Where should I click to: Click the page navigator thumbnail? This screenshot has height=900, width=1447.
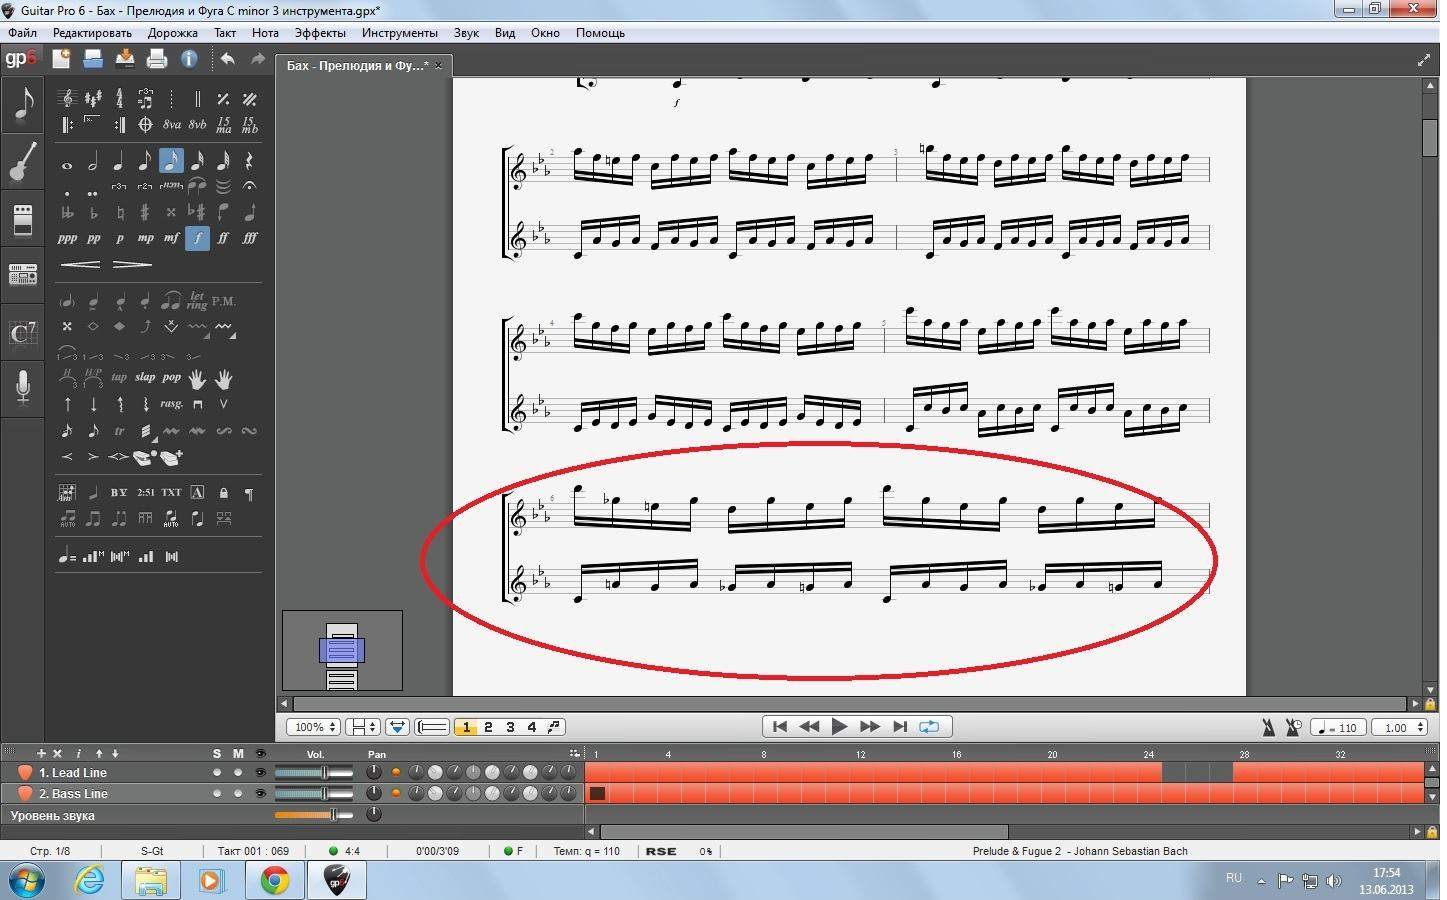tap(342, 651)
